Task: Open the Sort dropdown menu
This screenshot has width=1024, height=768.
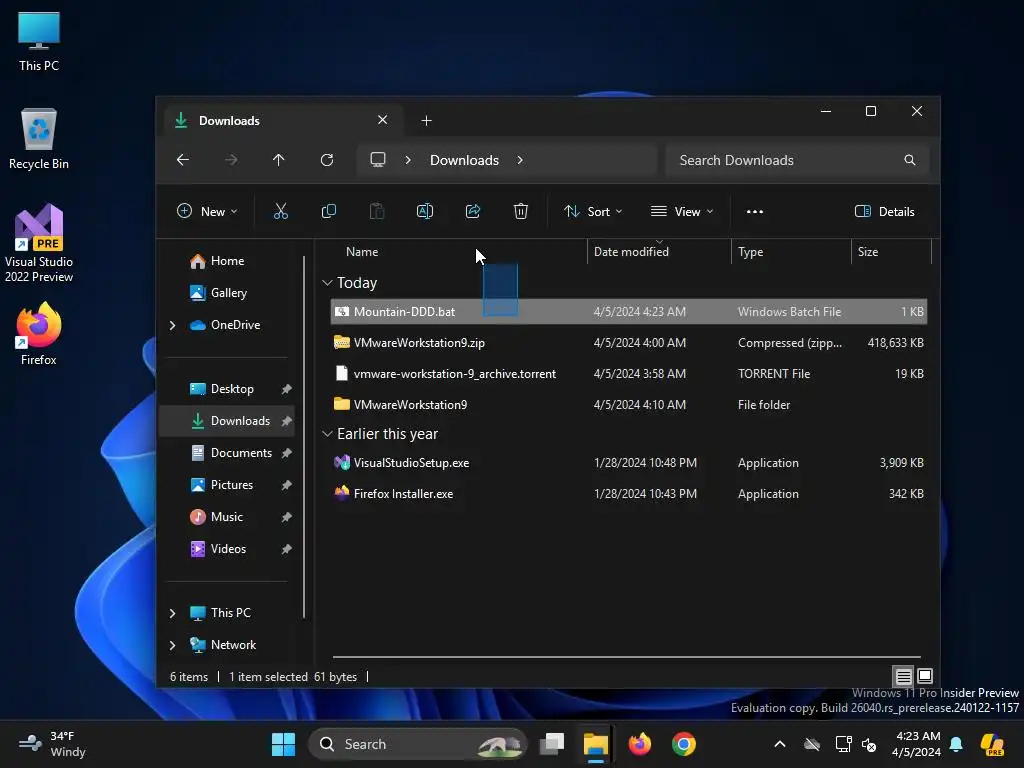Action: tap(593, 212)
